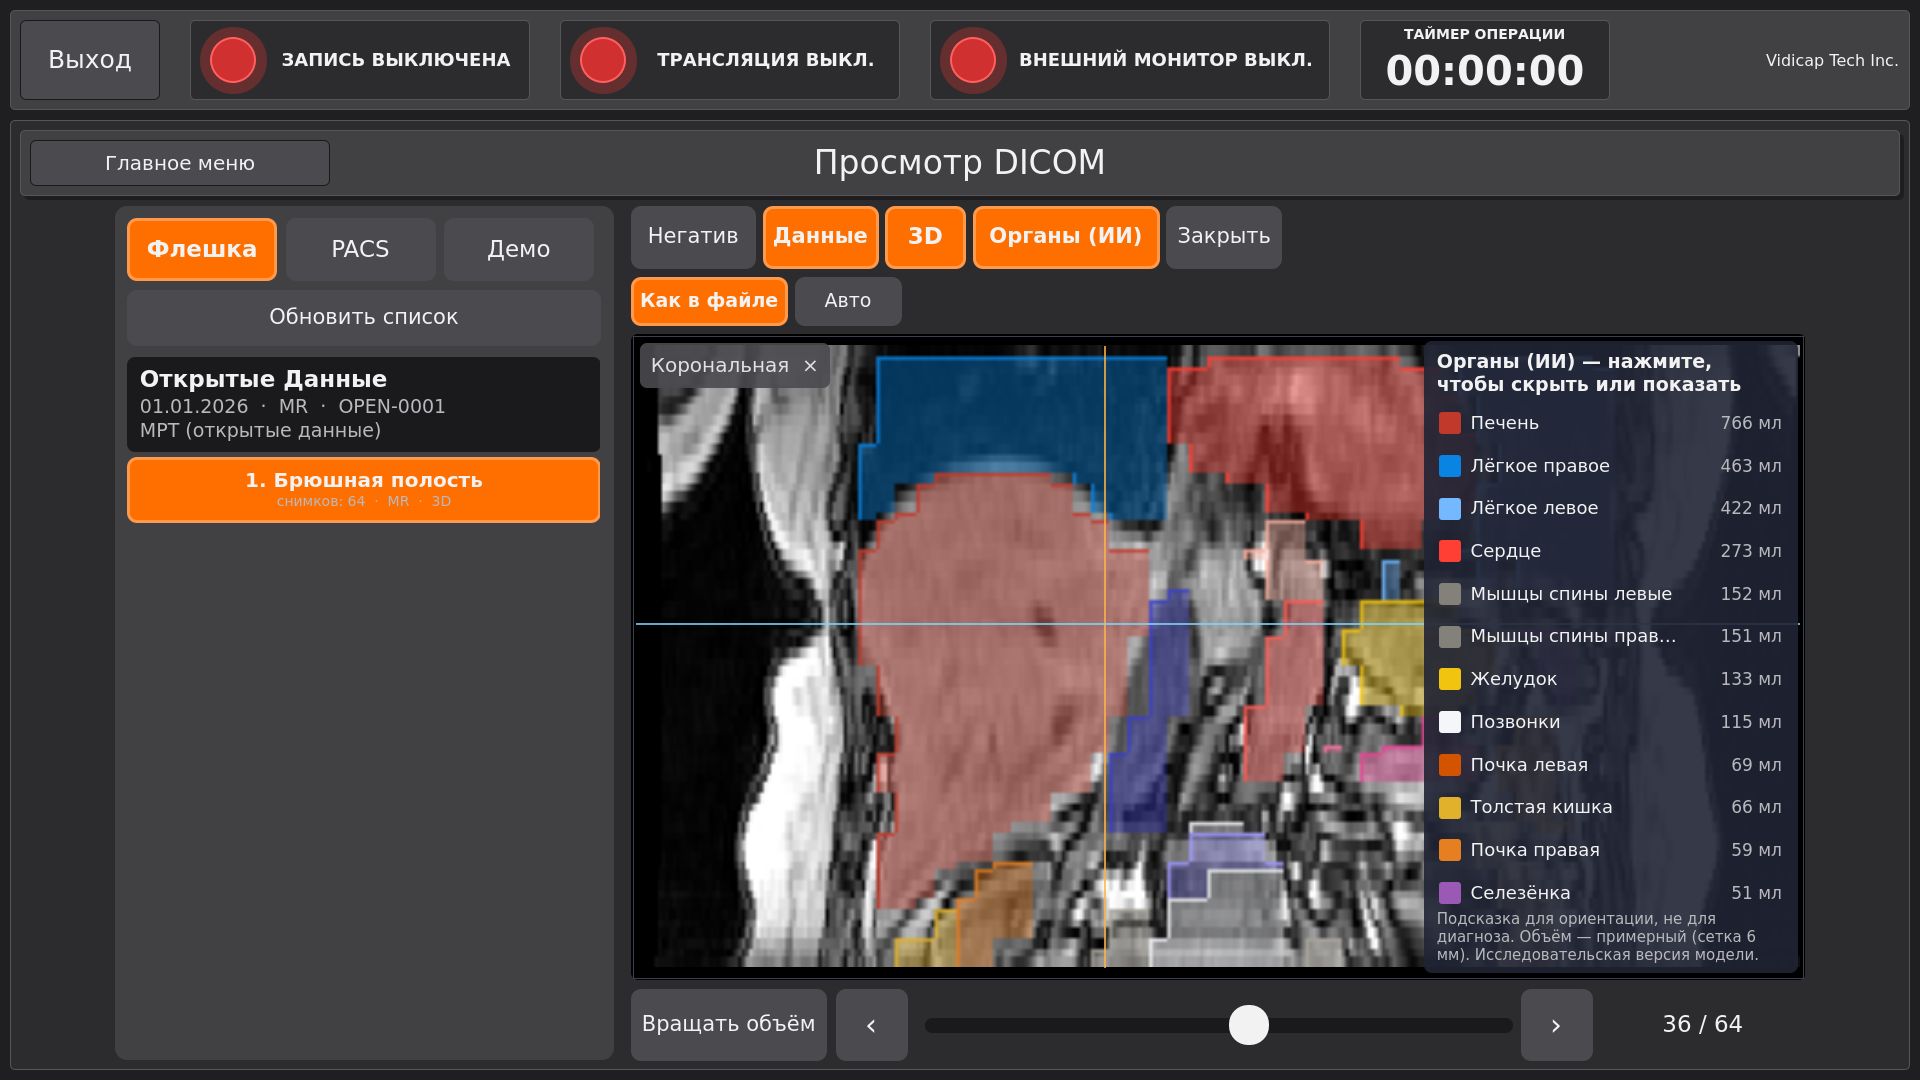Click the Лёгкое правое blue swatch

click(1450, 466)
